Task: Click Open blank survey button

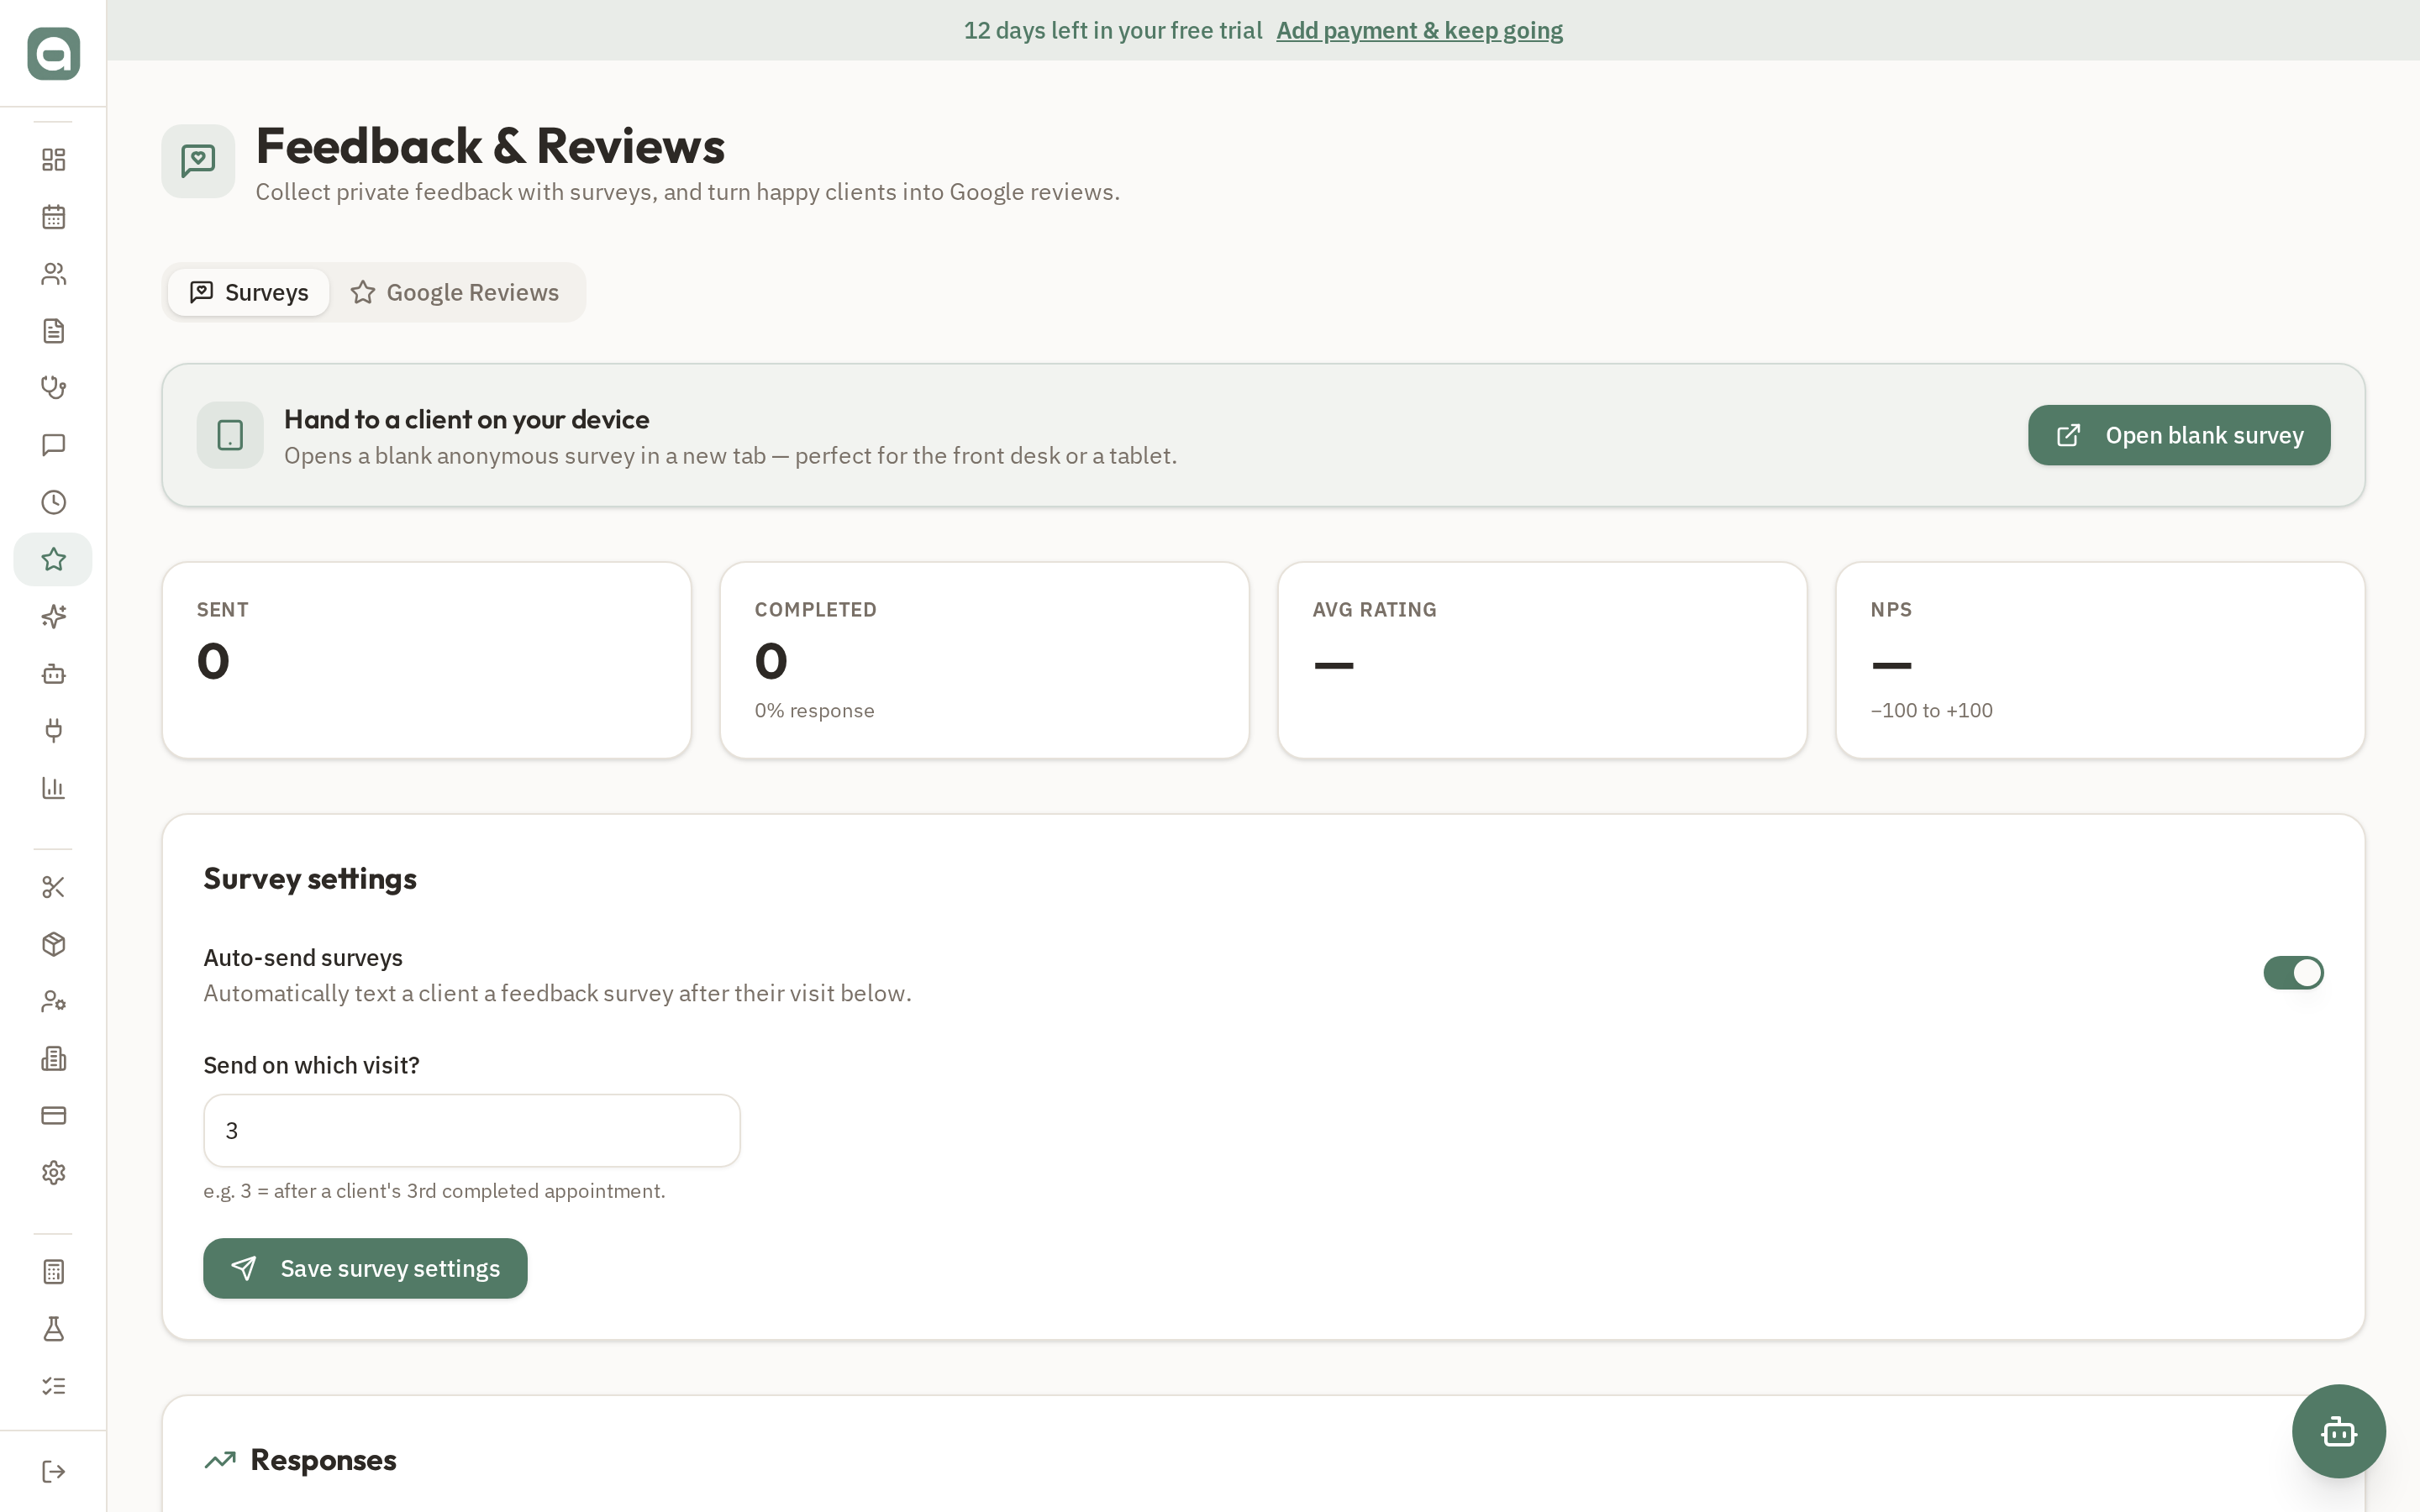Action: tap(2179, 435)
